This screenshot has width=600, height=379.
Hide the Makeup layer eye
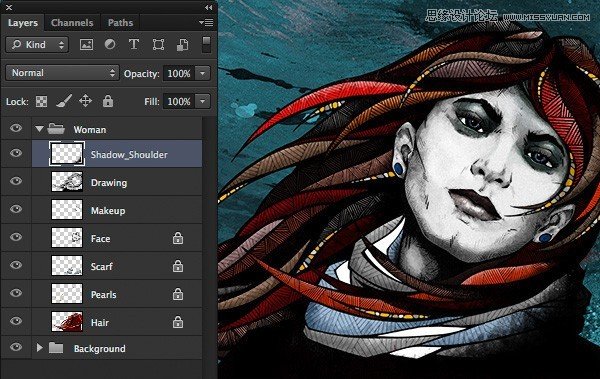(x=16, y=209)
